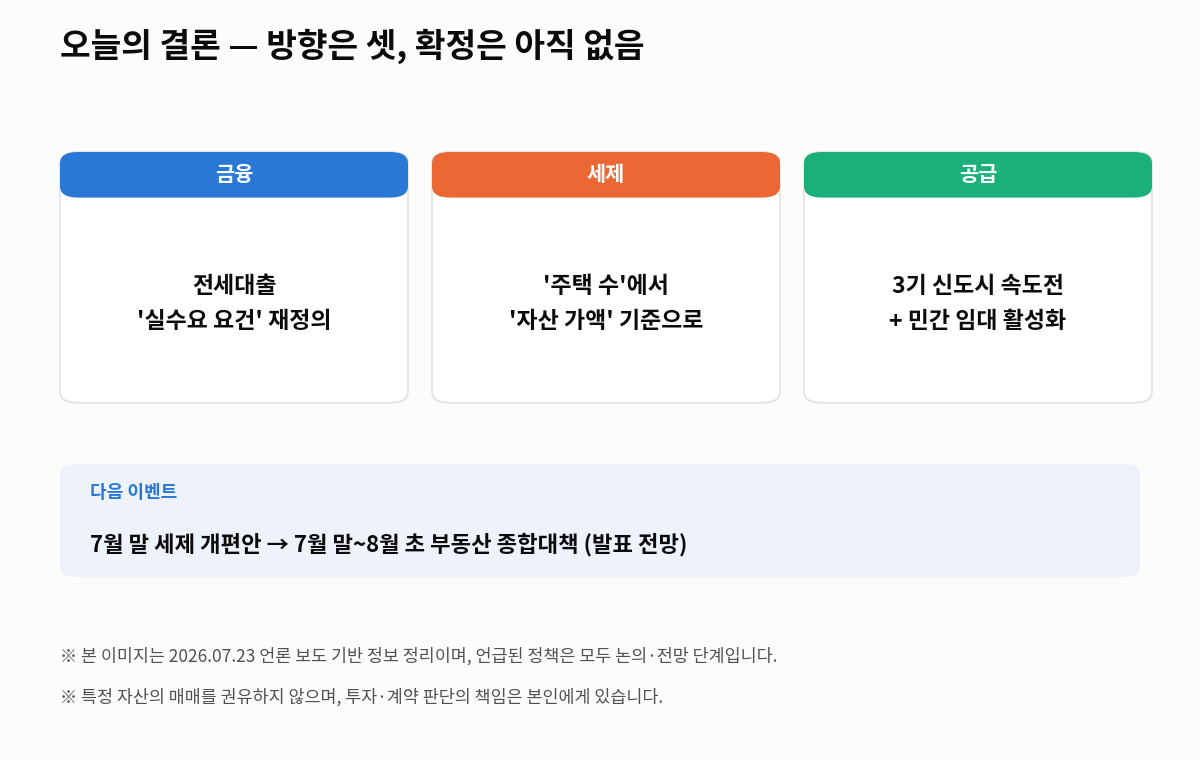The width and height of the screenshot is (1200, 760).
Task: Click the blue 금융 card header
Action: 234,175
